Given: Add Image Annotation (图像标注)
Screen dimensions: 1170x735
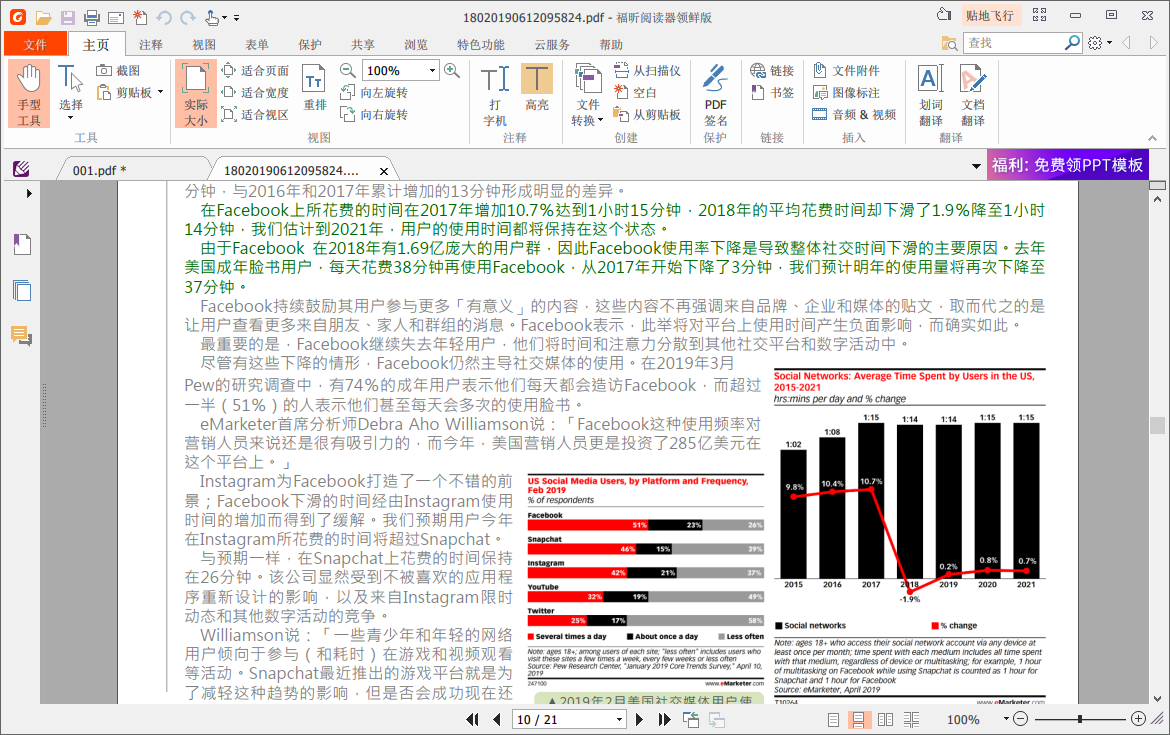Looking at the screenshot, I should (846, 93).
